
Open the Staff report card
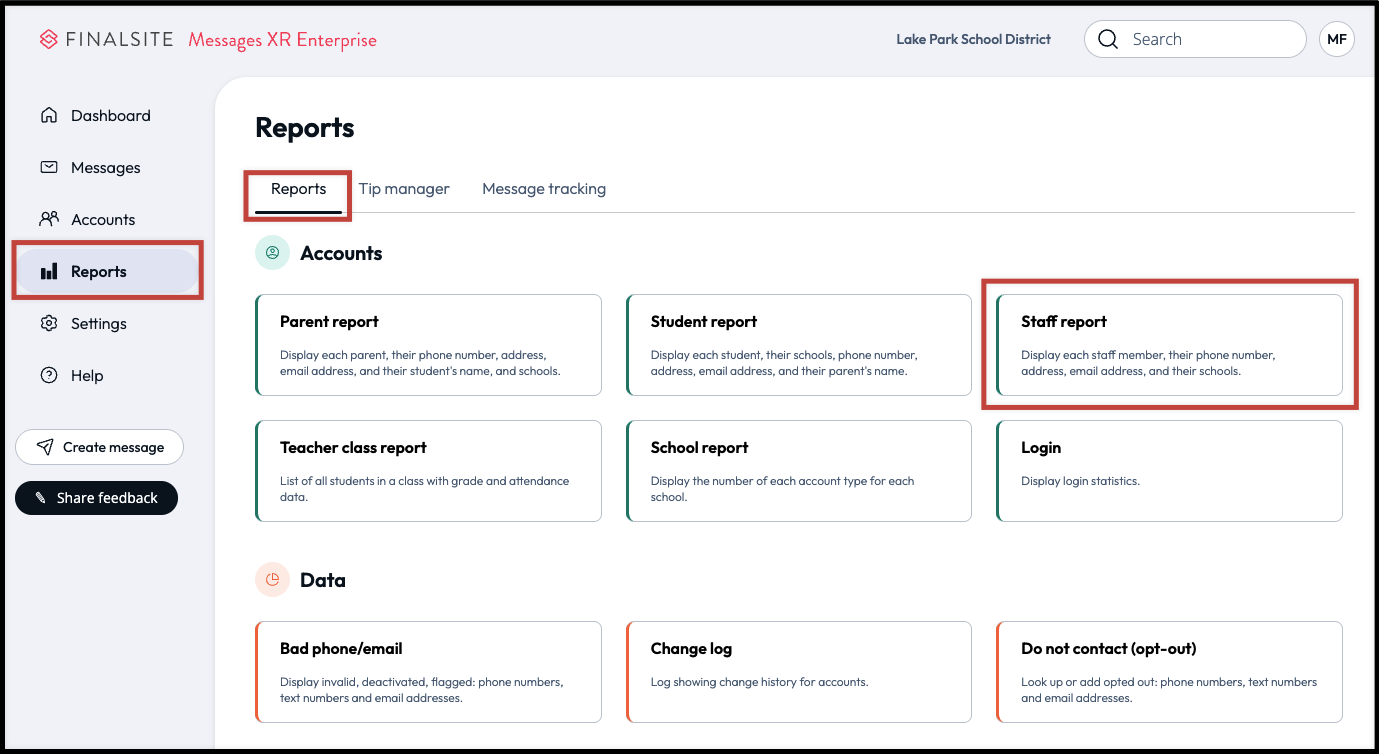point(1169,345)
